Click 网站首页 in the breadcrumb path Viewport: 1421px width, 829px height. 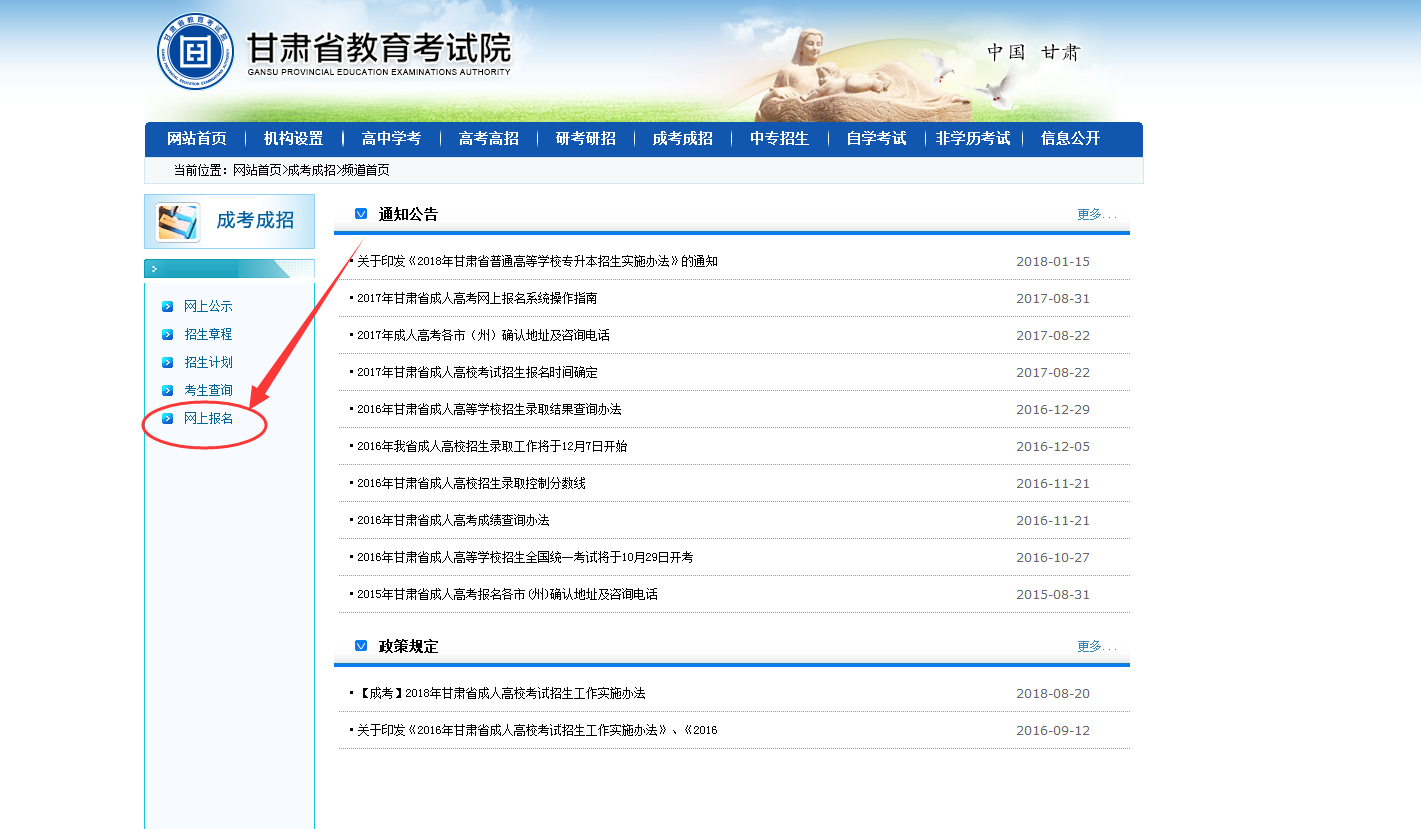(x=257, y=170)
